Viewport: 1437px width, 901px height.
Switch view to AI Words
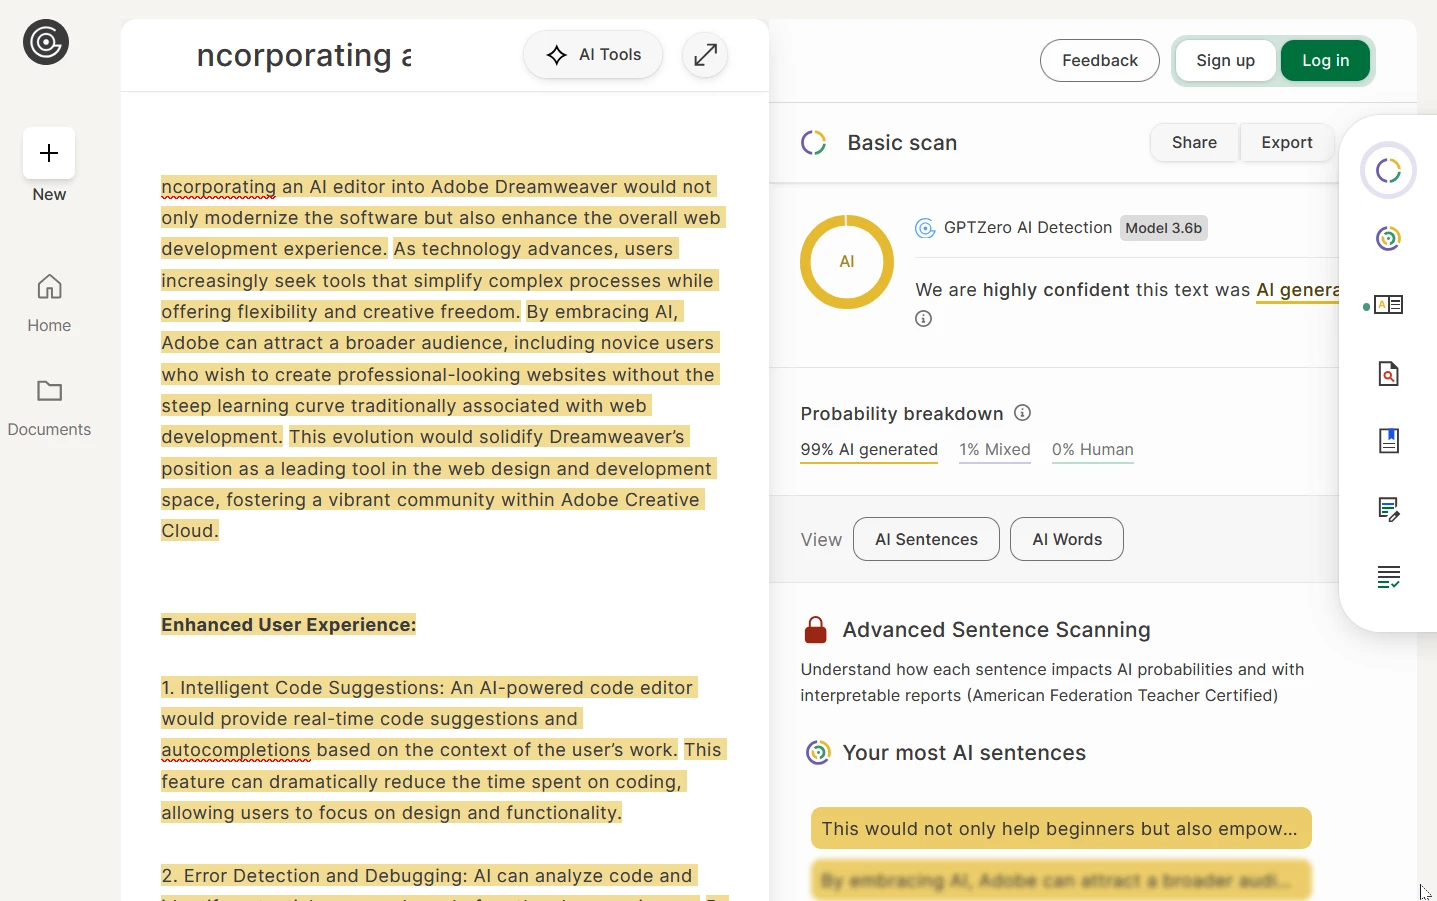[x=1067, y=539]
